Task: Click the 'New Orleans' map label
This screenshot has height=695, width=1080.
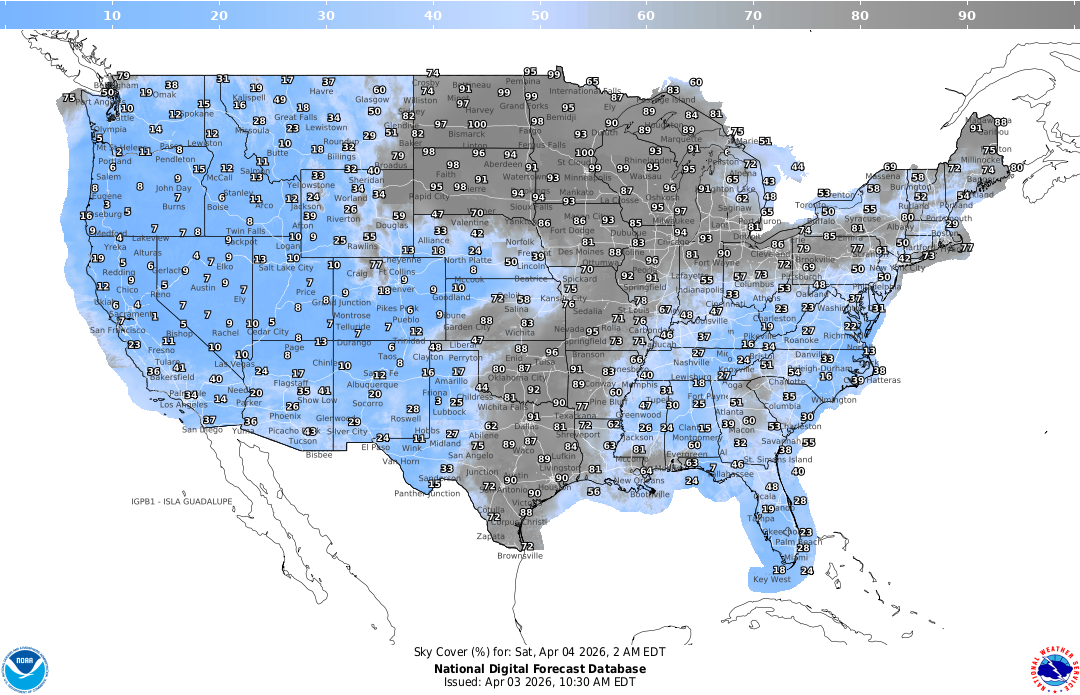Action: coord(638,480)
